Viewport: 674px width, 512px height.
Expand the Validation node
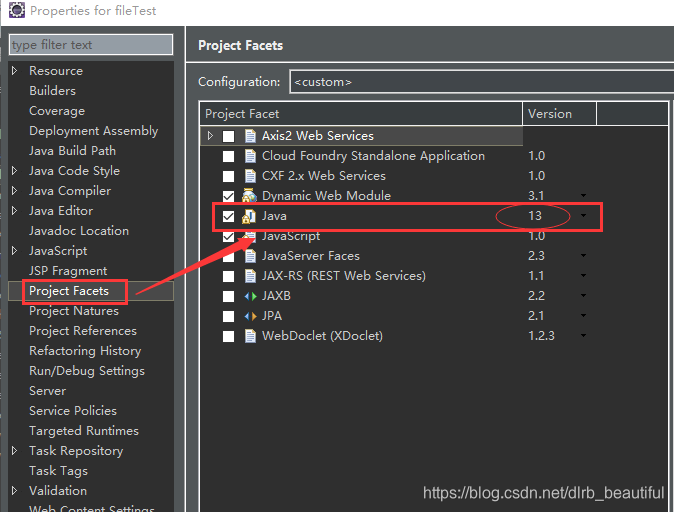pos(15,491)
